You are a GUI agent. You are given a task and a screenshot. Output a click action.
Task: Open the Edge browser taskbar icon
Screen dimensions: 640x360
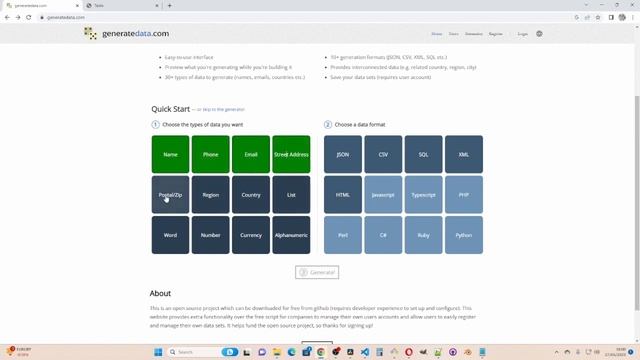tap(291, 352)
